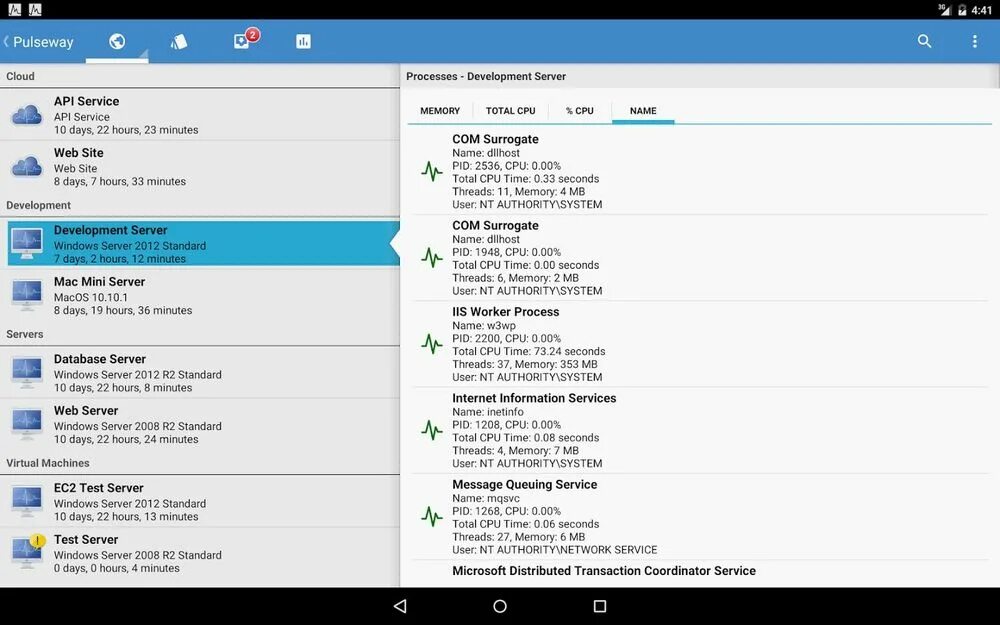Image resolution: width=1000 pixels, height=625 pixels.
Task: Click 'Name: inetinfo' detail line
Action: point(488,412)
